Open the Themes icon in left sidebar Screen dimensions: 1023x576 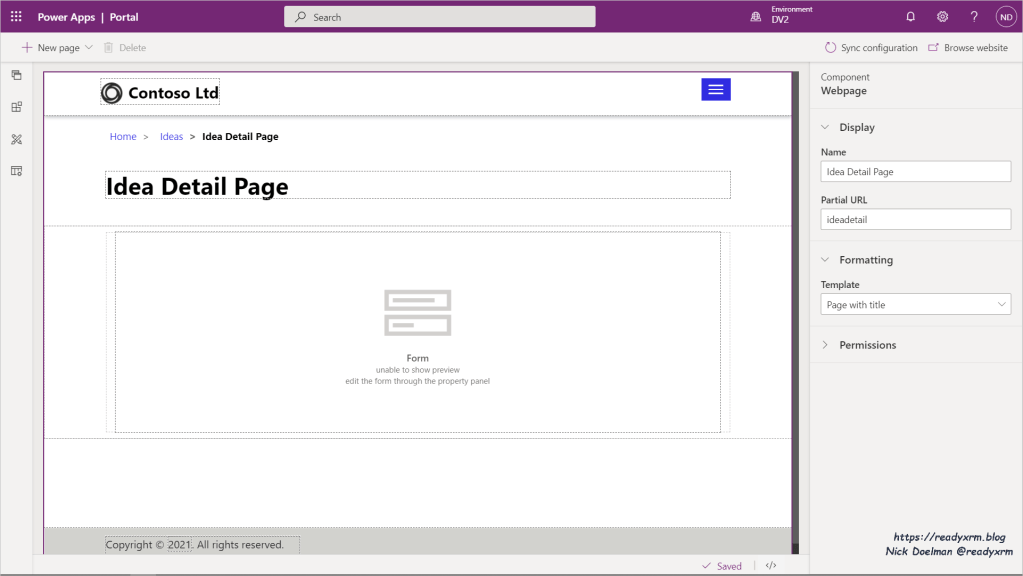[x=16, y=139]
